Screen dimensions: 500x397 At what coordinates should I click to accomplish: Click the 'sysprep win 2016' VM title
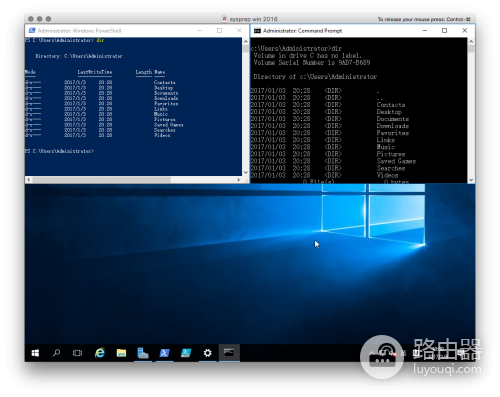[x=253, y=19]
